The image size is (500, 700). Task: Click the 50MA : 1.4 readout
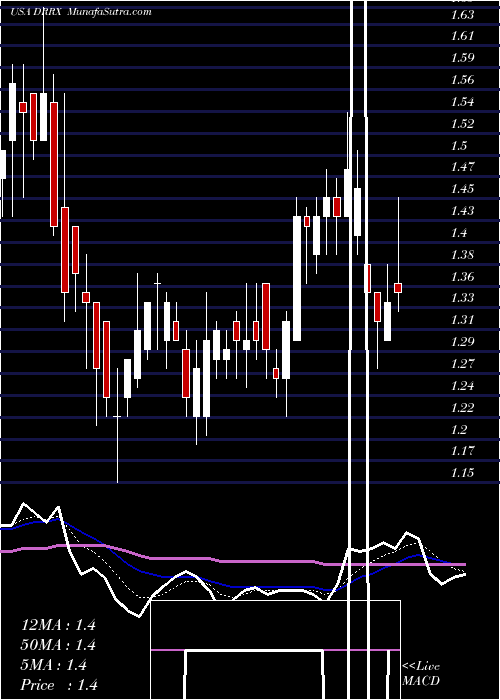pyautogui.click(x=58, y=645)
